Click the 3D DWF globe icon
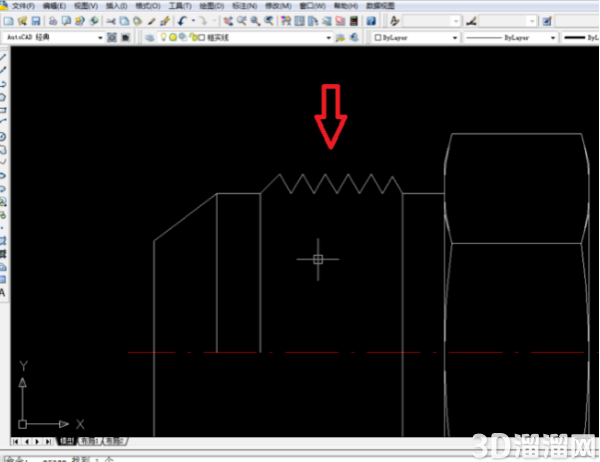This screenshot has height=462, width=600. click(93, 21)
